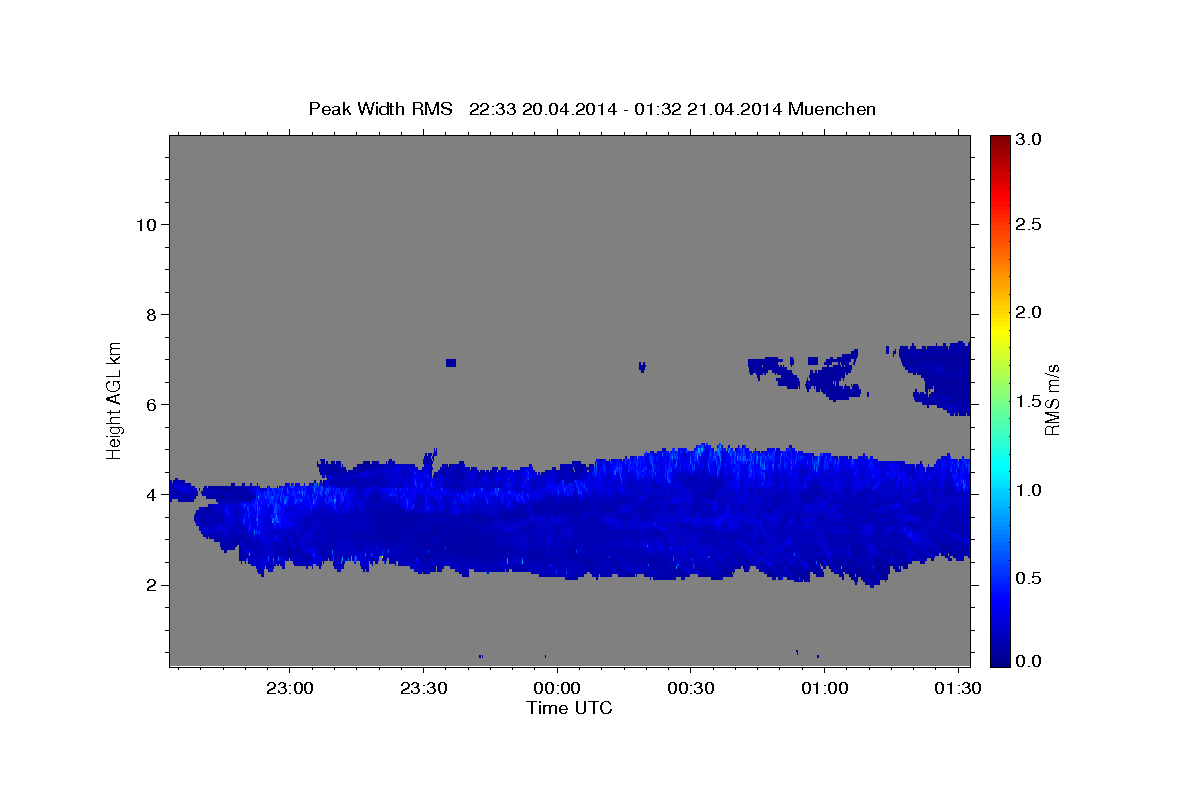Click the 00:00 time tick label

[557, 689]
